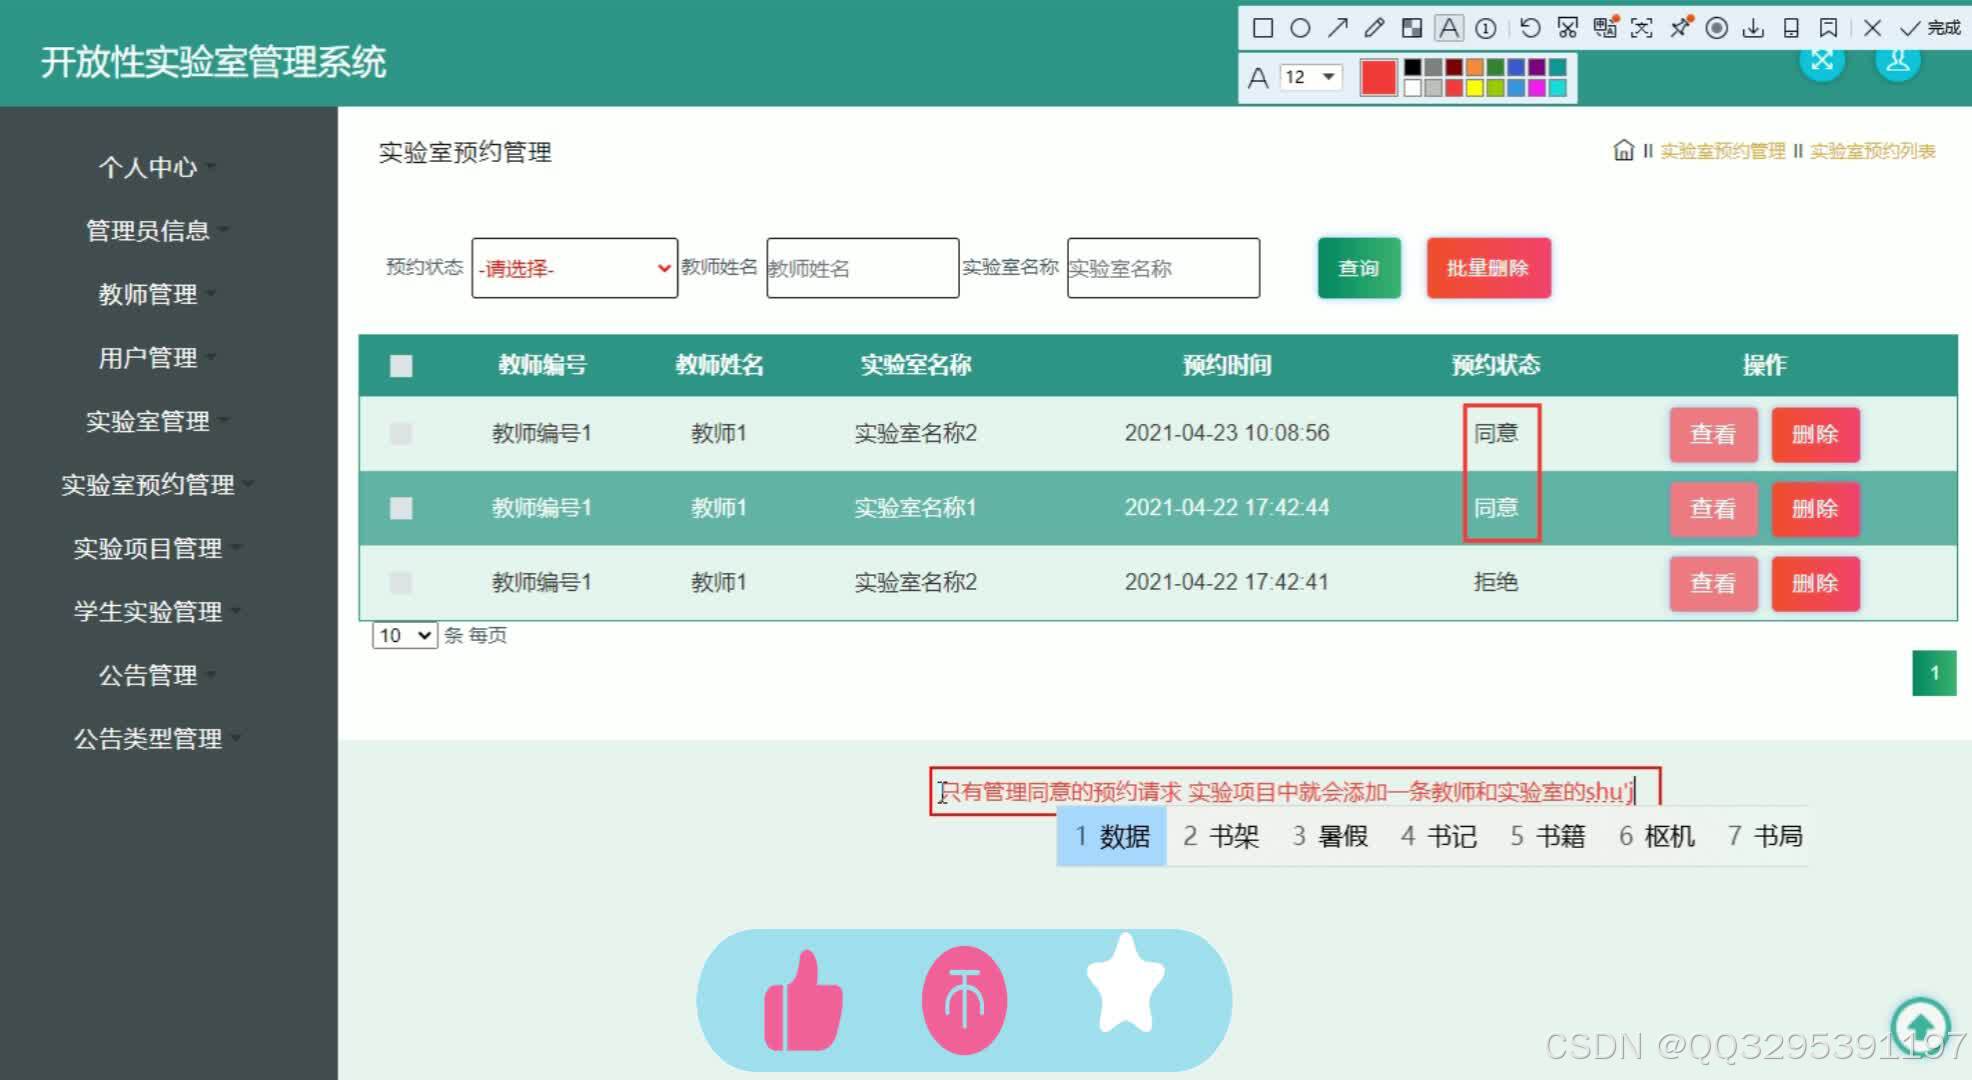Image resolution: width=1972 pixels, height=1080 pixels.
Task: Click 删除 for the 17:42:44 row
Action: (x=1815, y=508)
